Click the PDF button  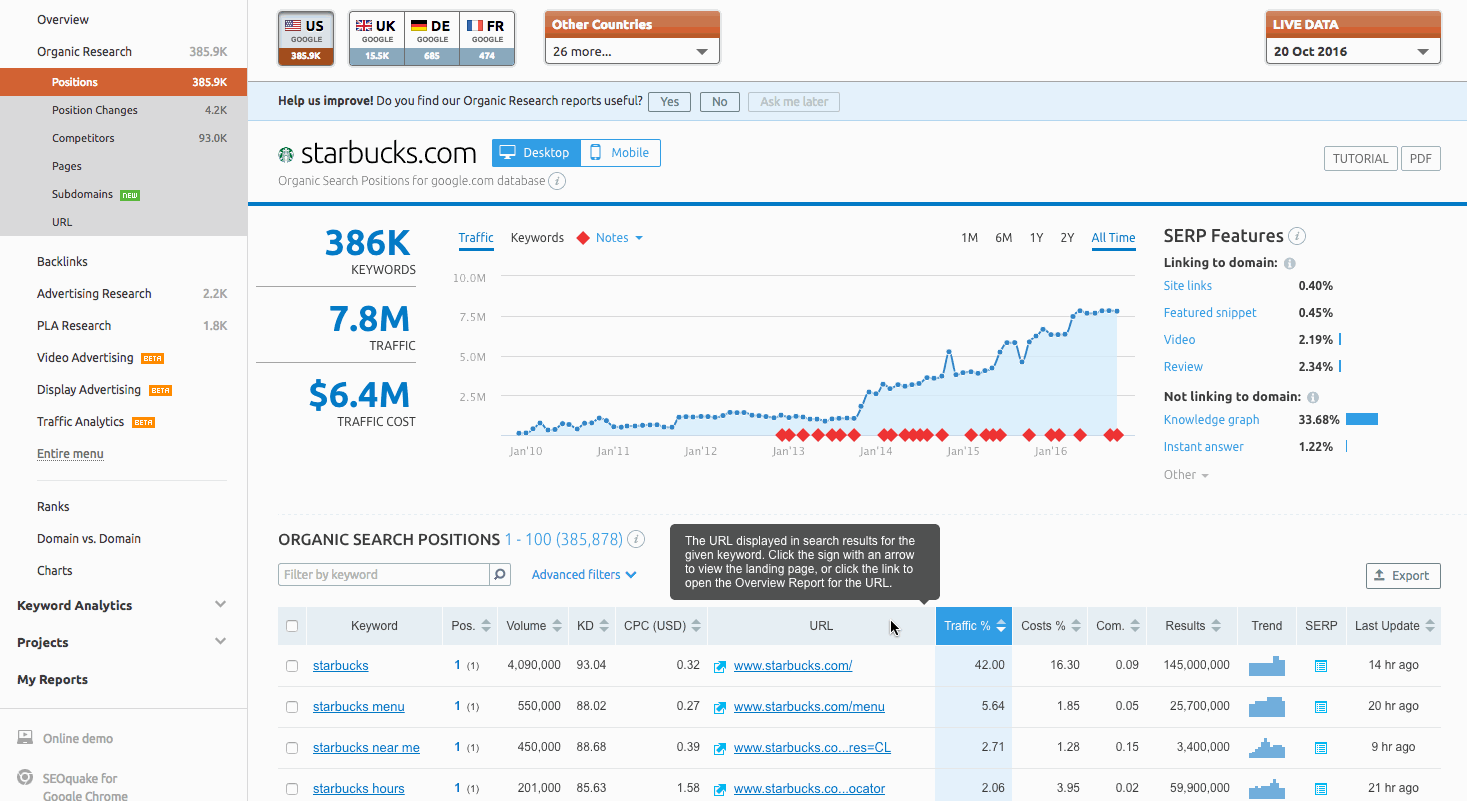(x=1421, y=158)
